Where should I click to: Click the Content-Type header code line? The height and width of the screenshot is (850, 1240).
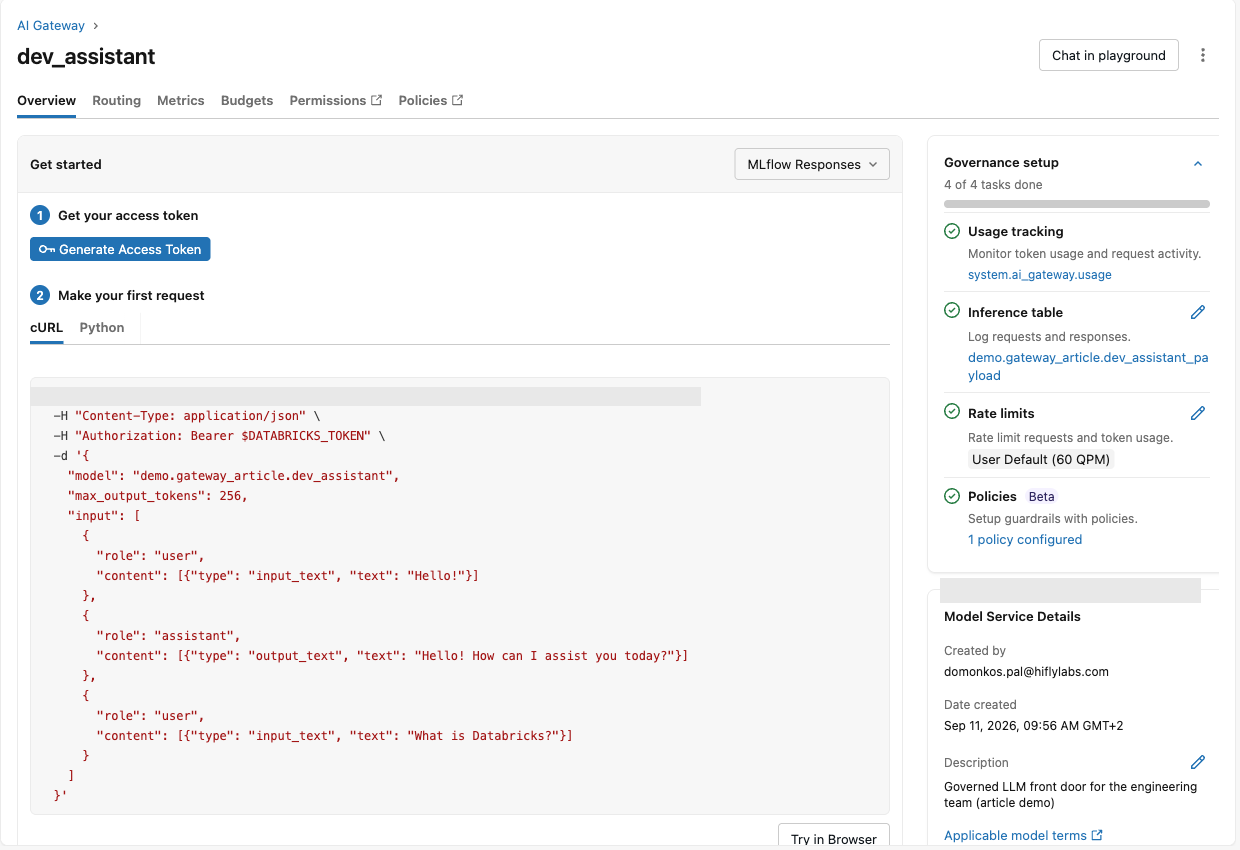187,416
